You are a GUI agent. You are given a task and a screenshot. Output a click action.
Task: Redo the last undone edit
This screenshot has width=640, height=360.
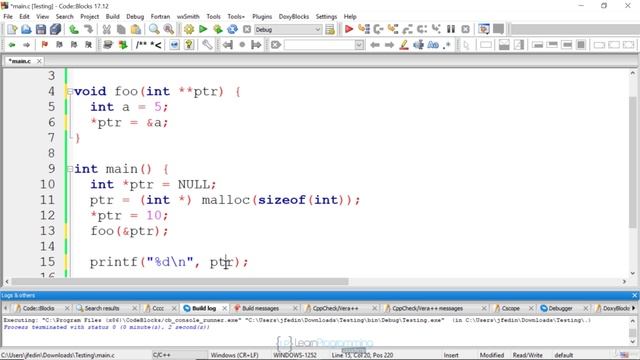[x=88, y=29]
